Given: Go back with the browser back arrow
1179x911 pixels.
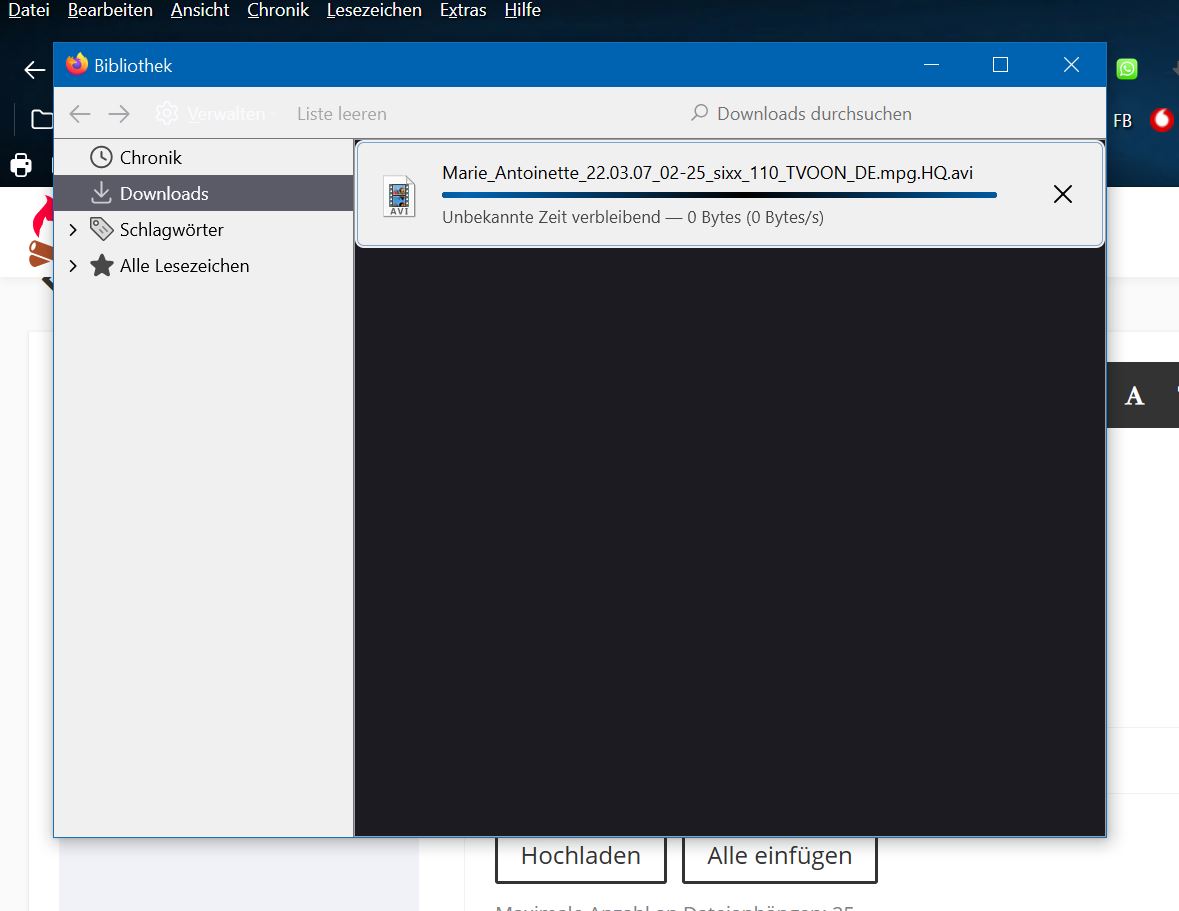Looking at the screenshot, I should [35, 70].
